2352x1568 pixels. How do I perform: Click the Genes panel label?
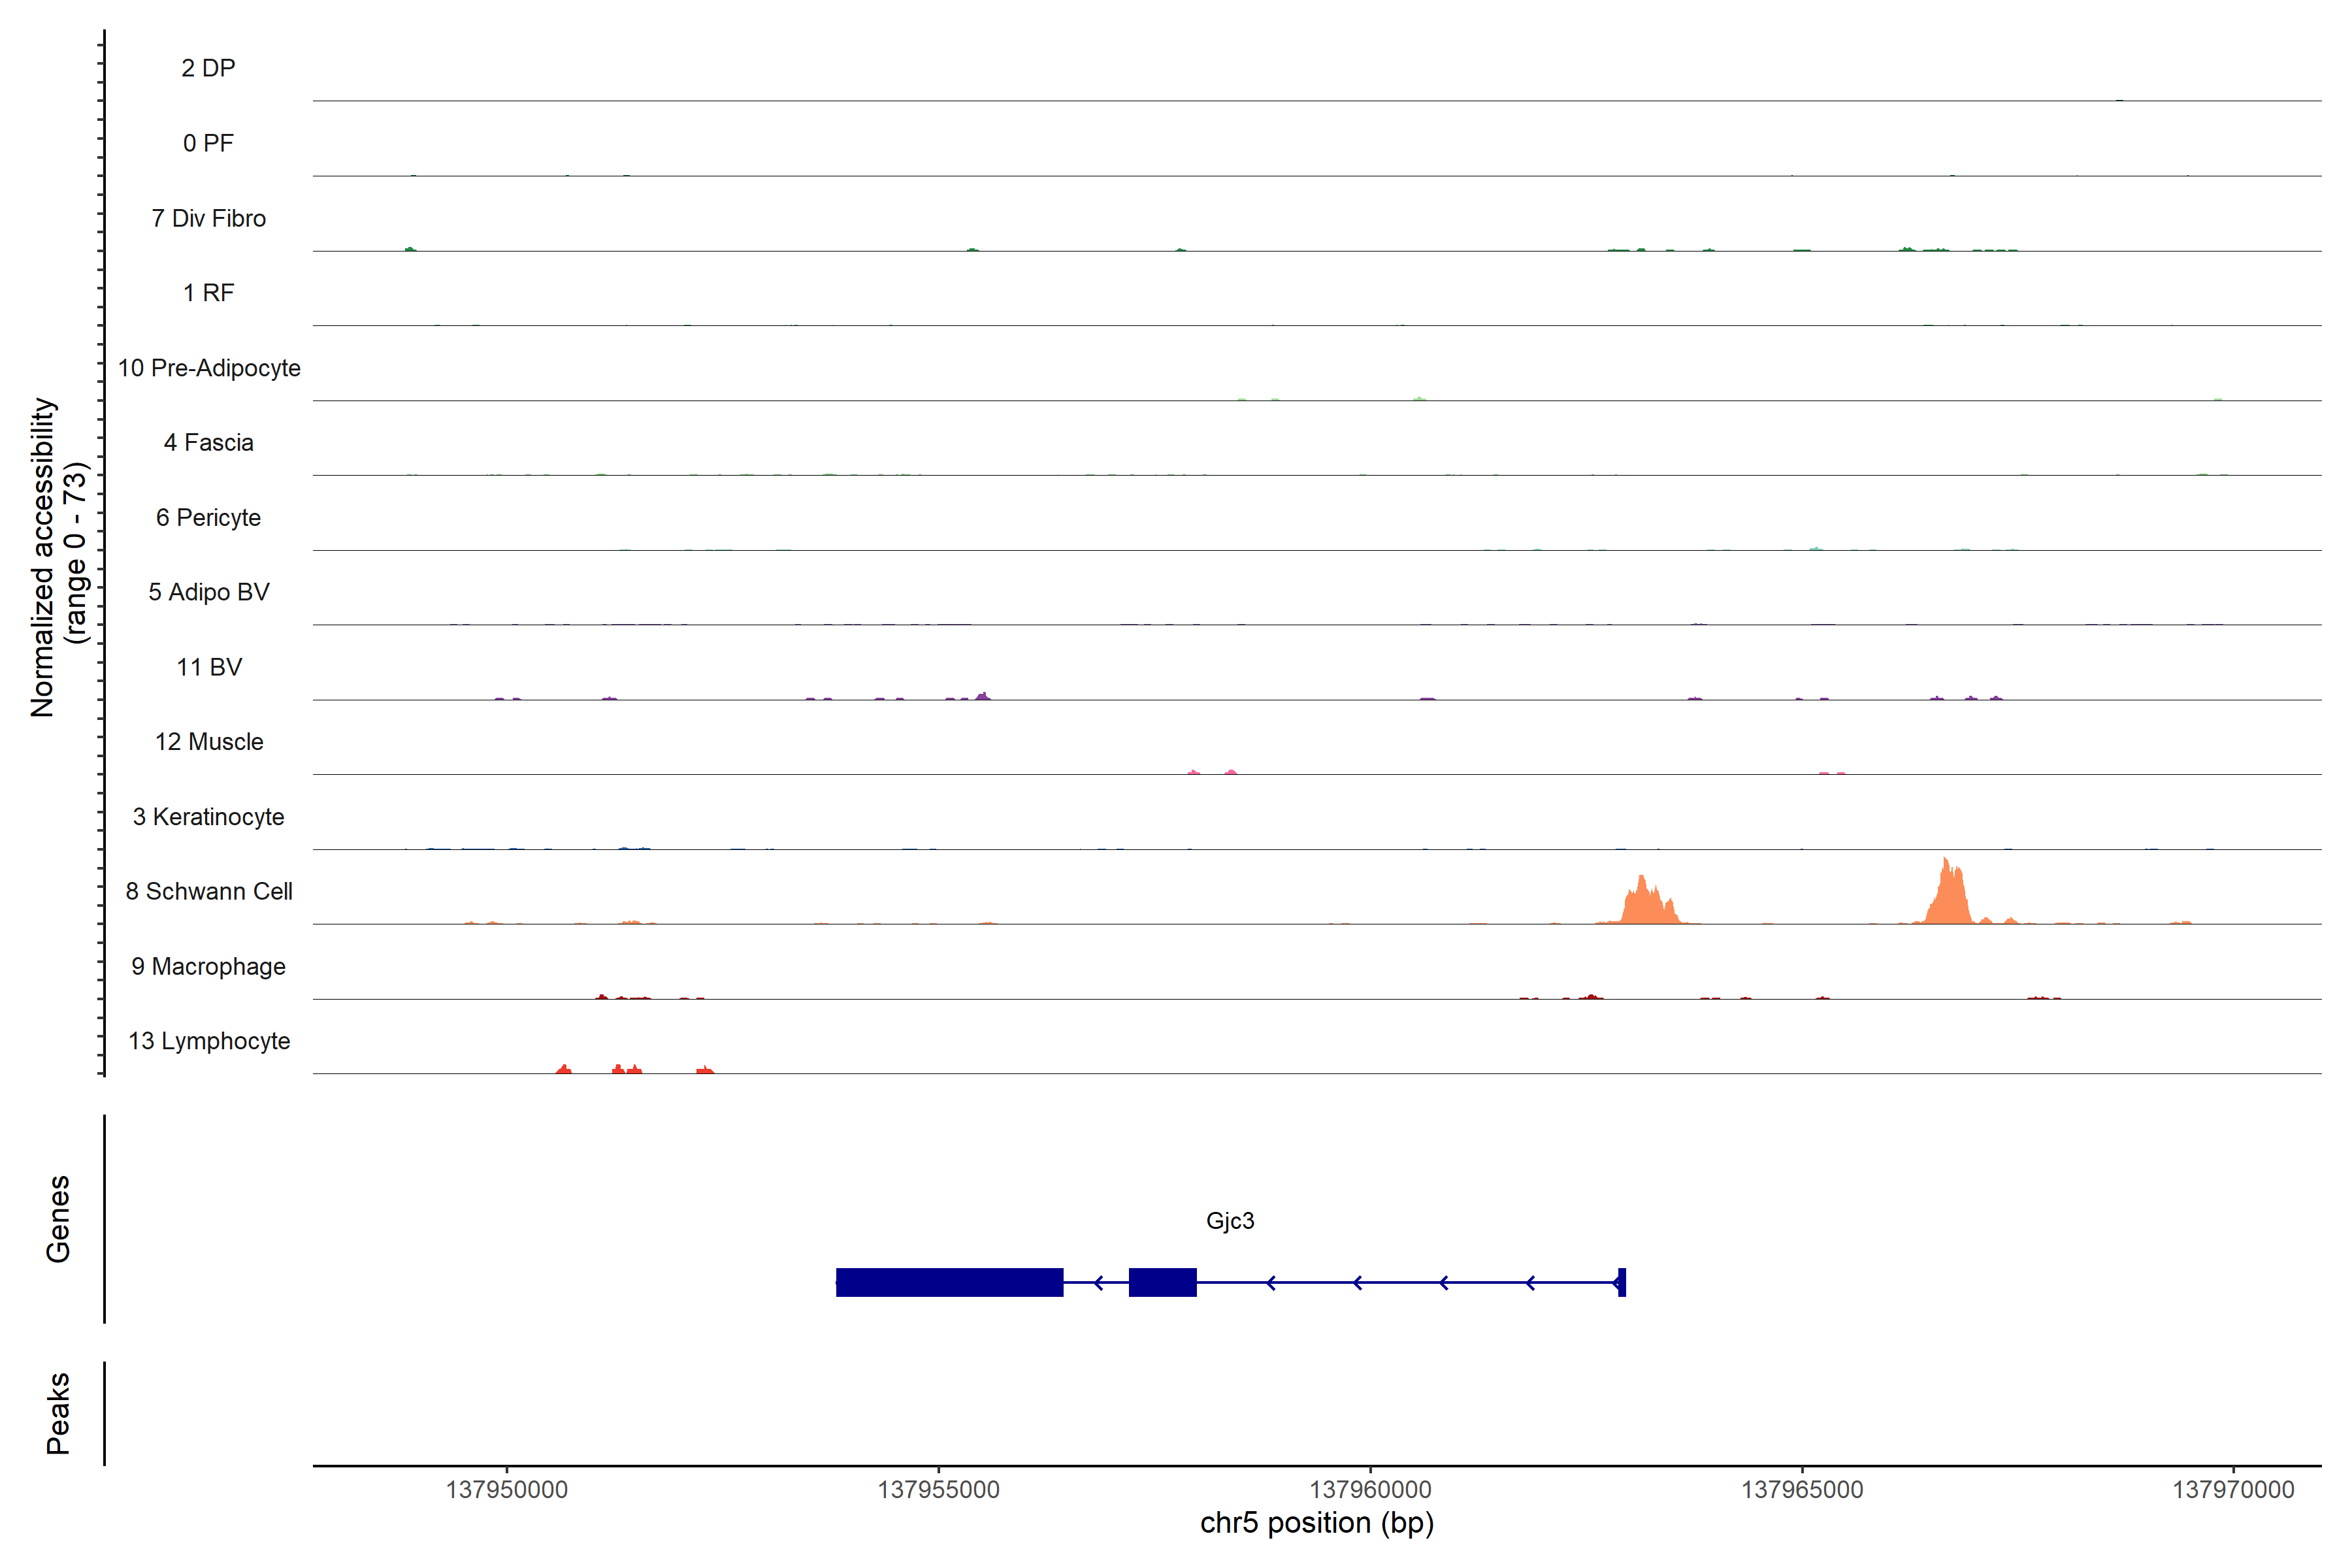(x=58, y=1219)
